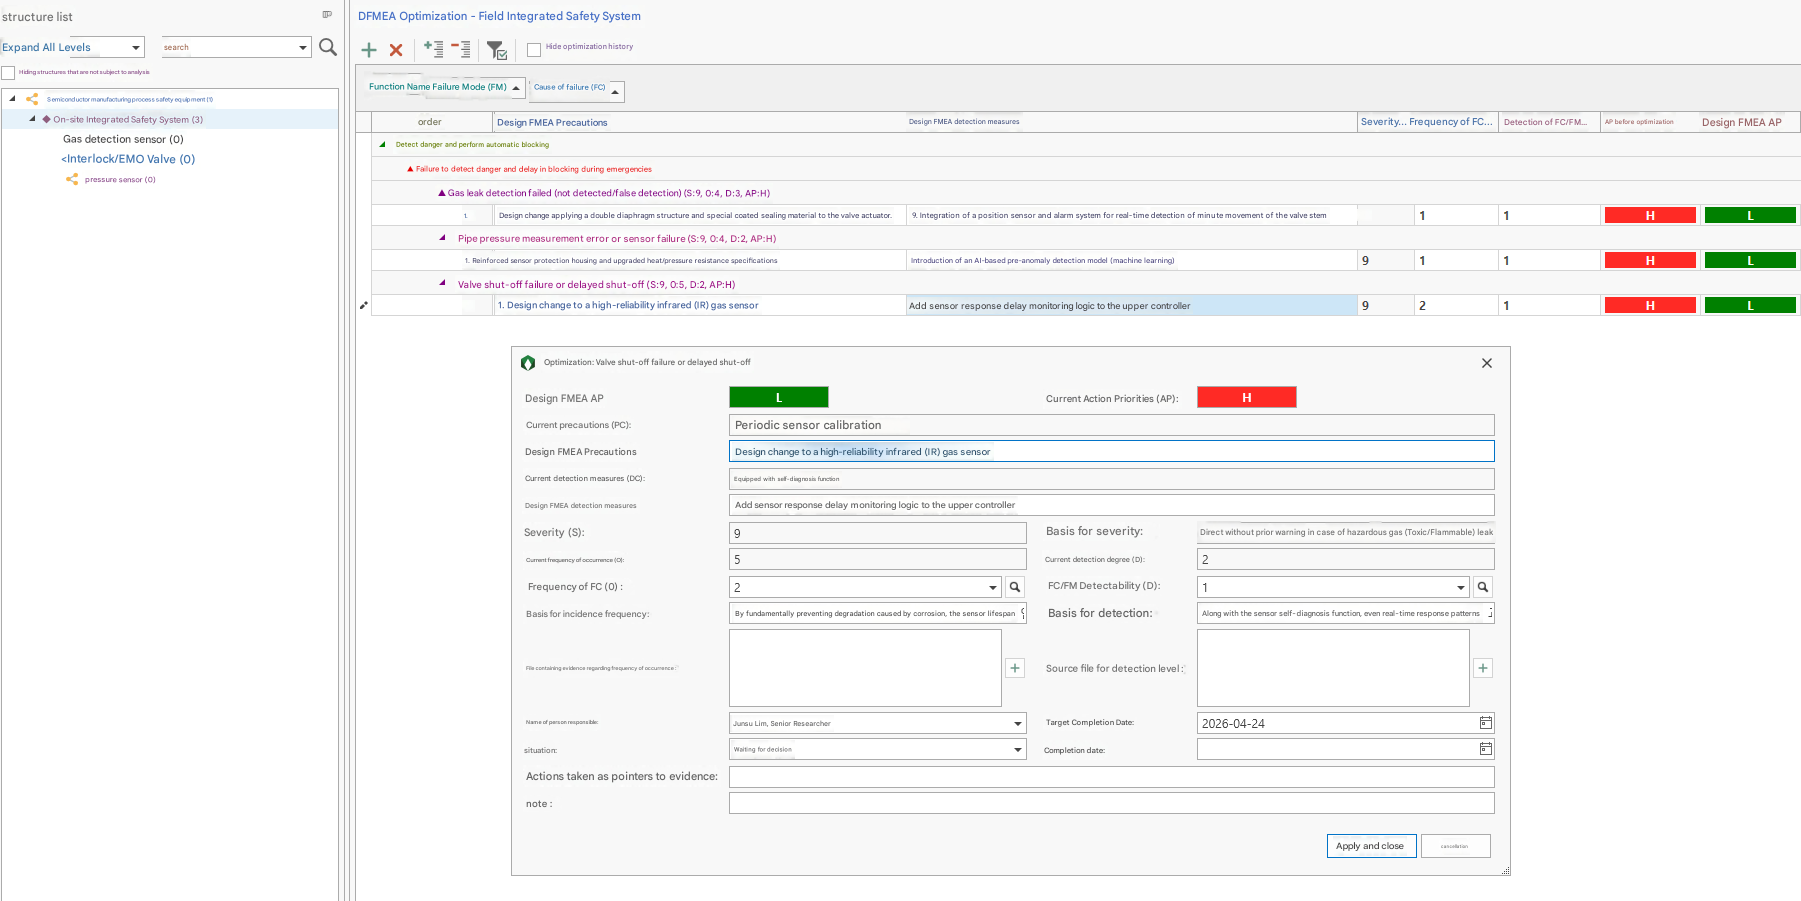
Task: Add a source file for detection level
Action: [1483, 668]
